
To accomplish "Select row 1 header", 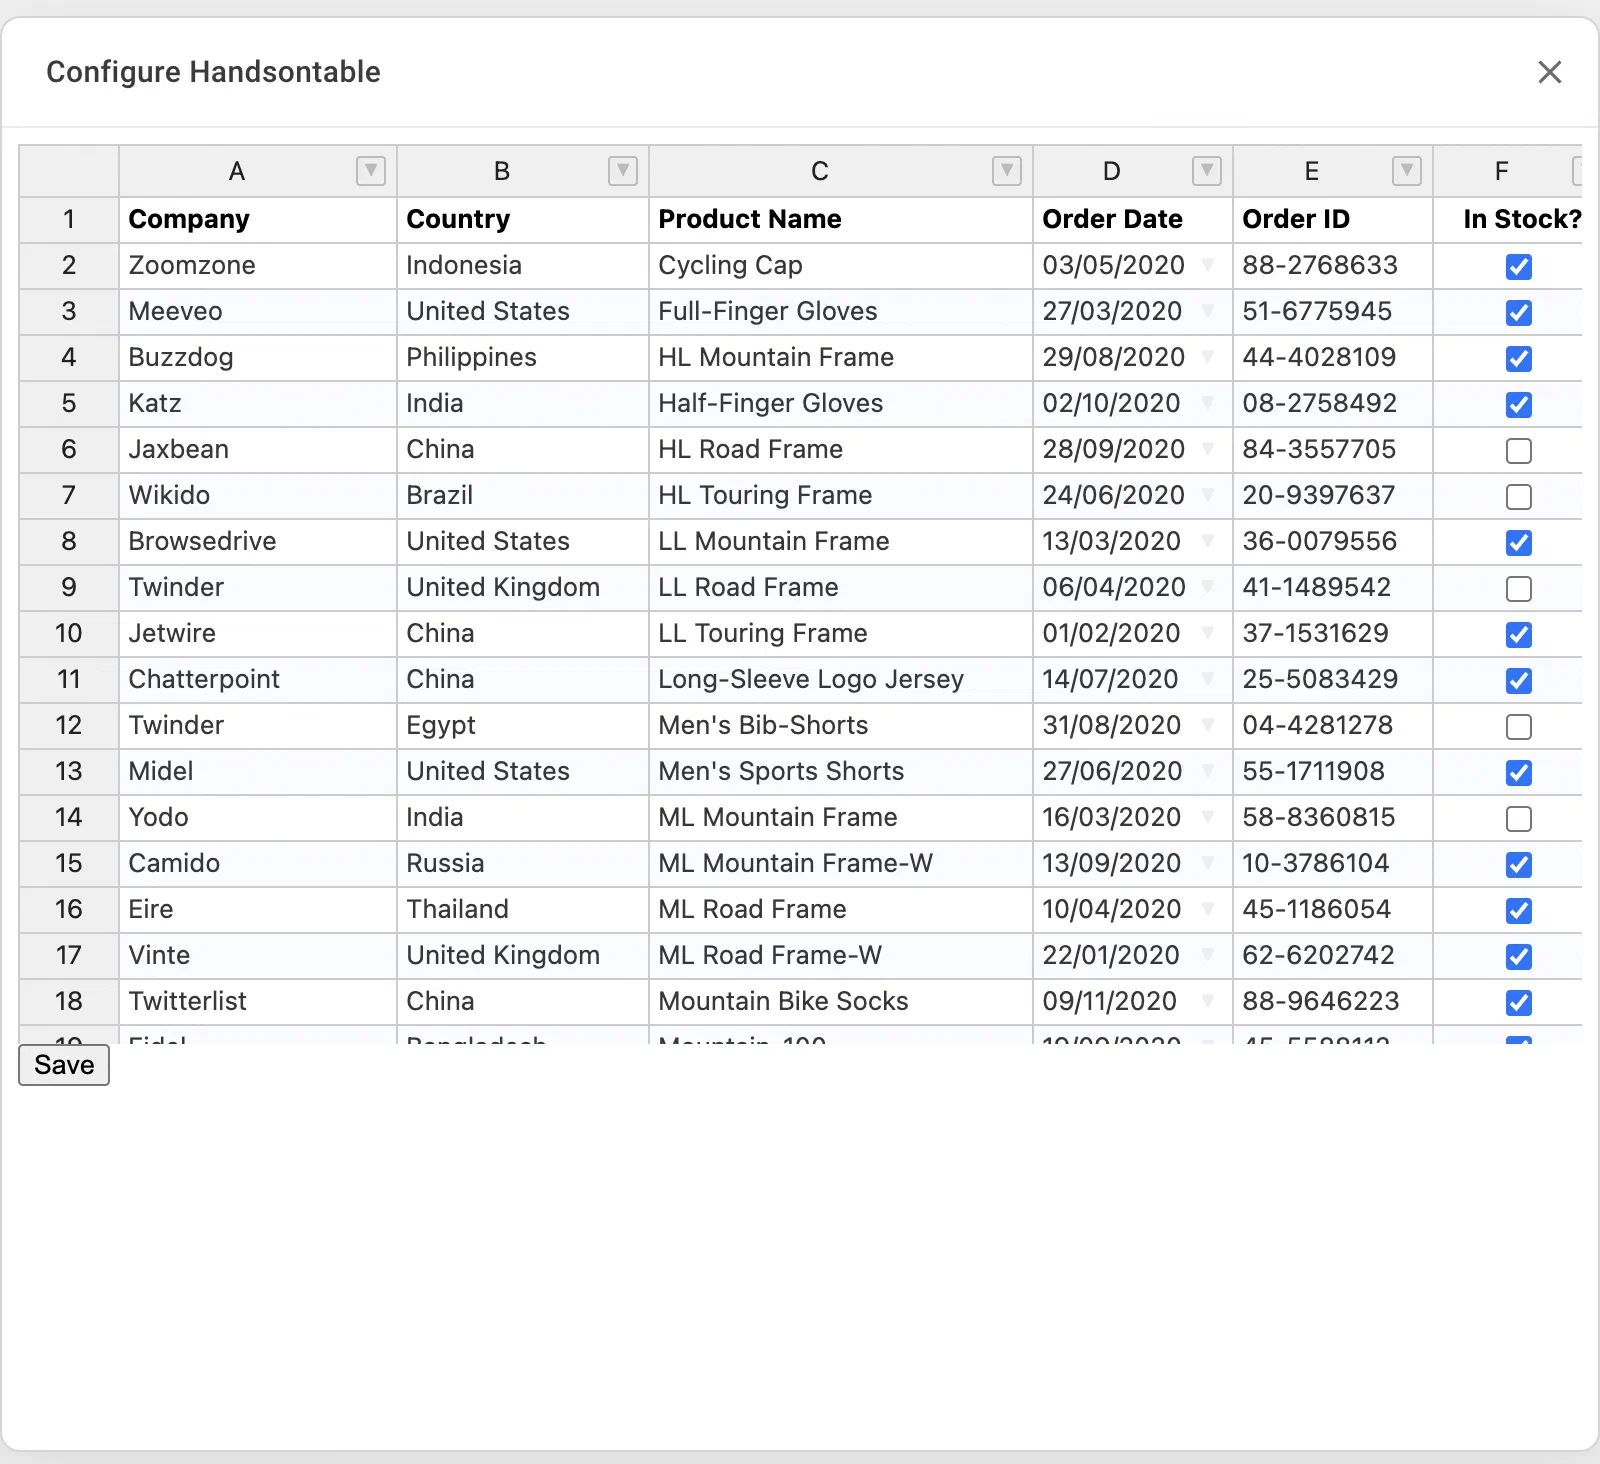I will 69,219.
